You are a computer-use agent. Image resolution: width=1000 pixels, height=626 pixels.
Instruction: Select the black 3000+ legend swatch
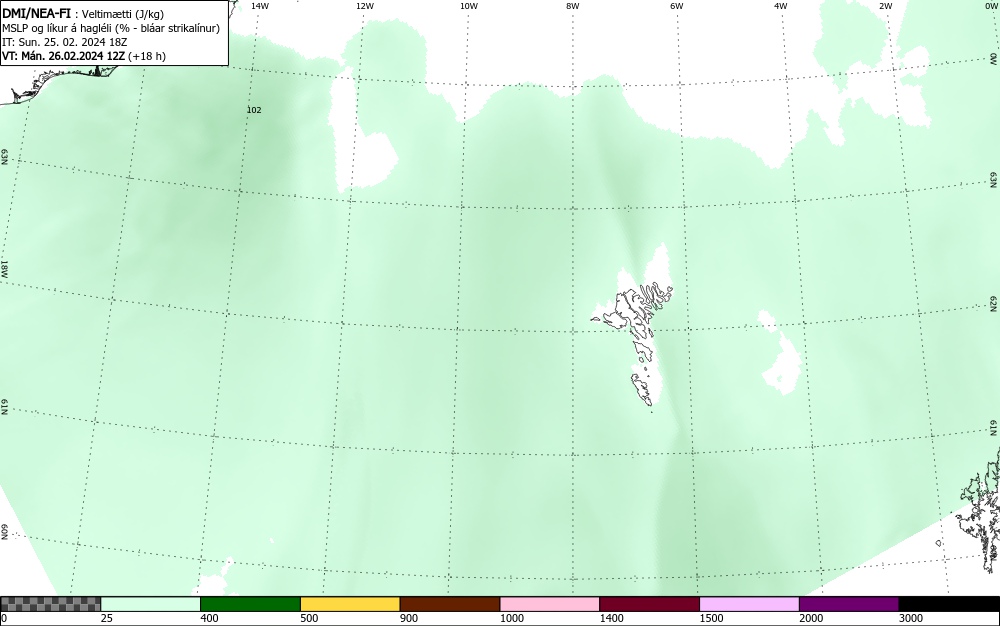click(949, 604)
